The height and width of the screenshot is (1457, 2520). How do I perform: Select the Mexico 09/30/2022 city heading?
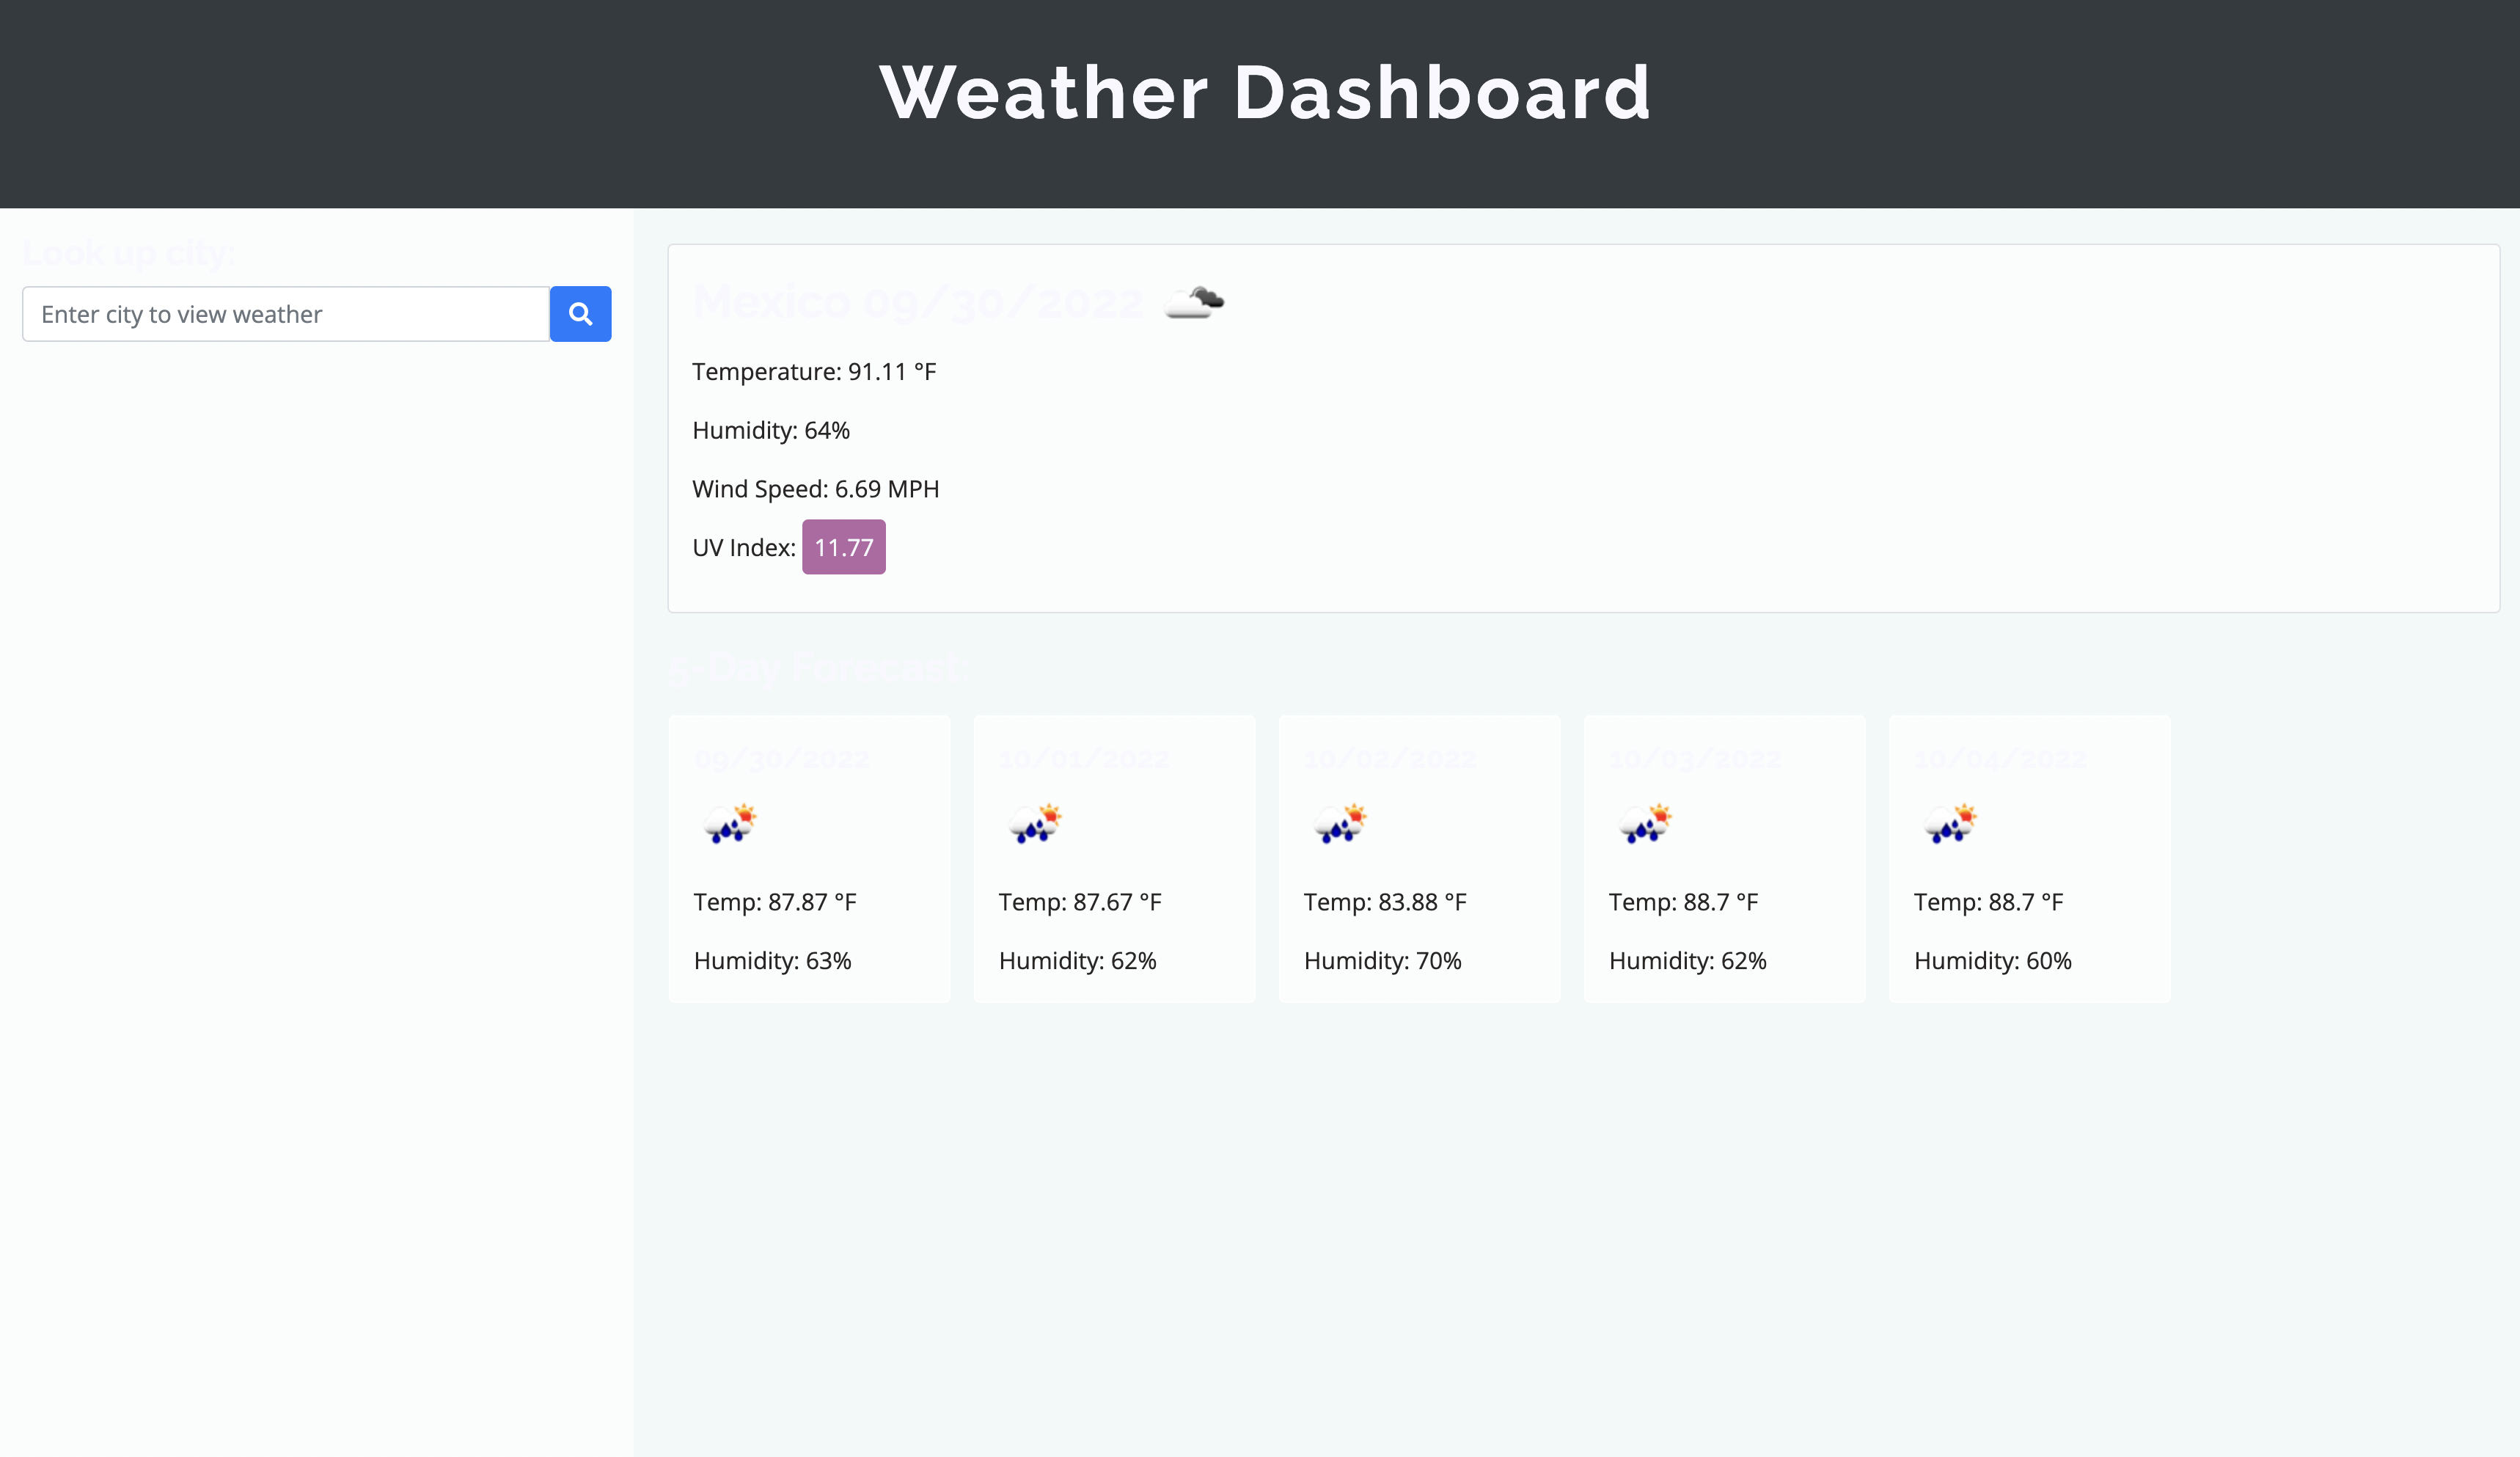coord(919,301)
